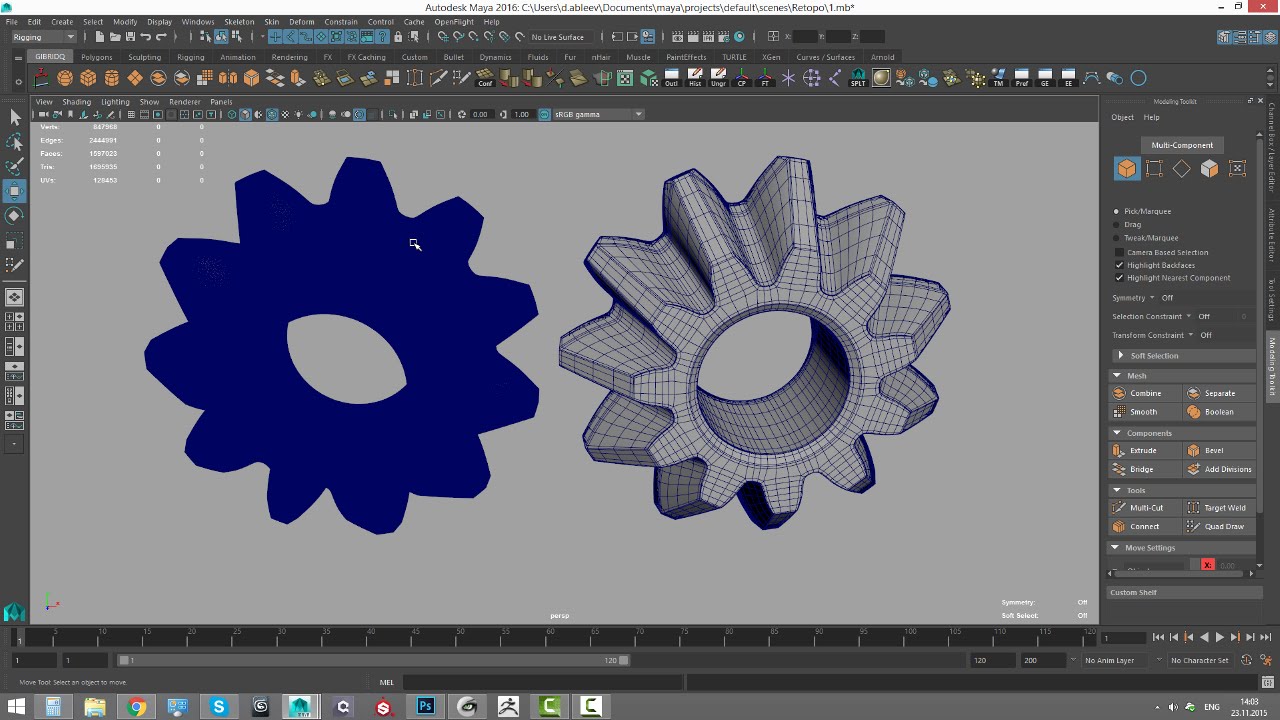Open the Hist shelf shortcut
The image size is (1280, 720).
(x=695, y=78)
